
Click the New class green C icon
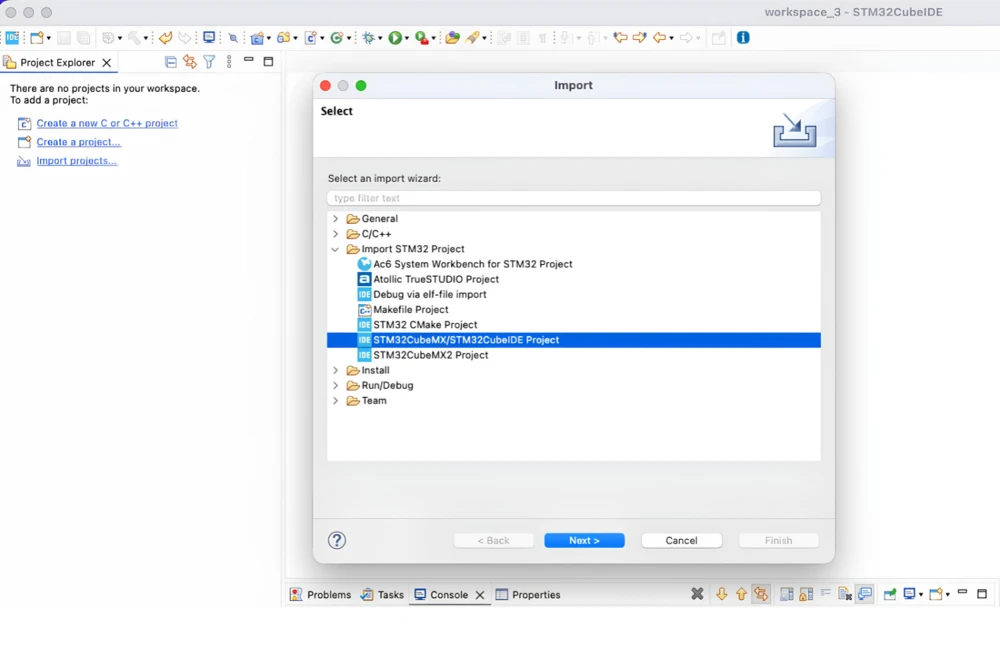[x=337, y=38]
